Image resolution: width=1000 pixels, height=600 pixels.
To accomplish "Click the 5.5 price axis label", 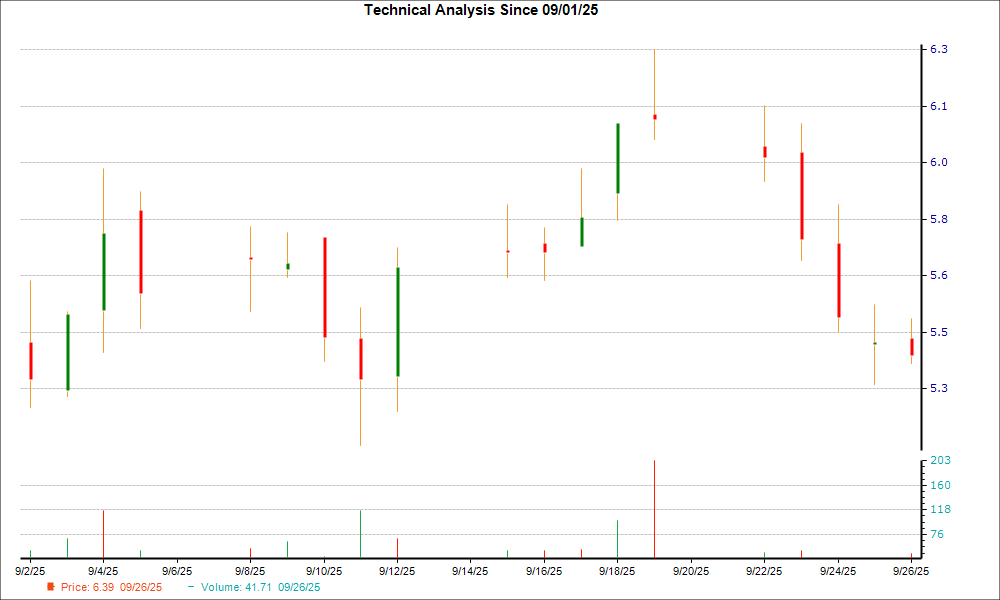I will click(939, 332).
